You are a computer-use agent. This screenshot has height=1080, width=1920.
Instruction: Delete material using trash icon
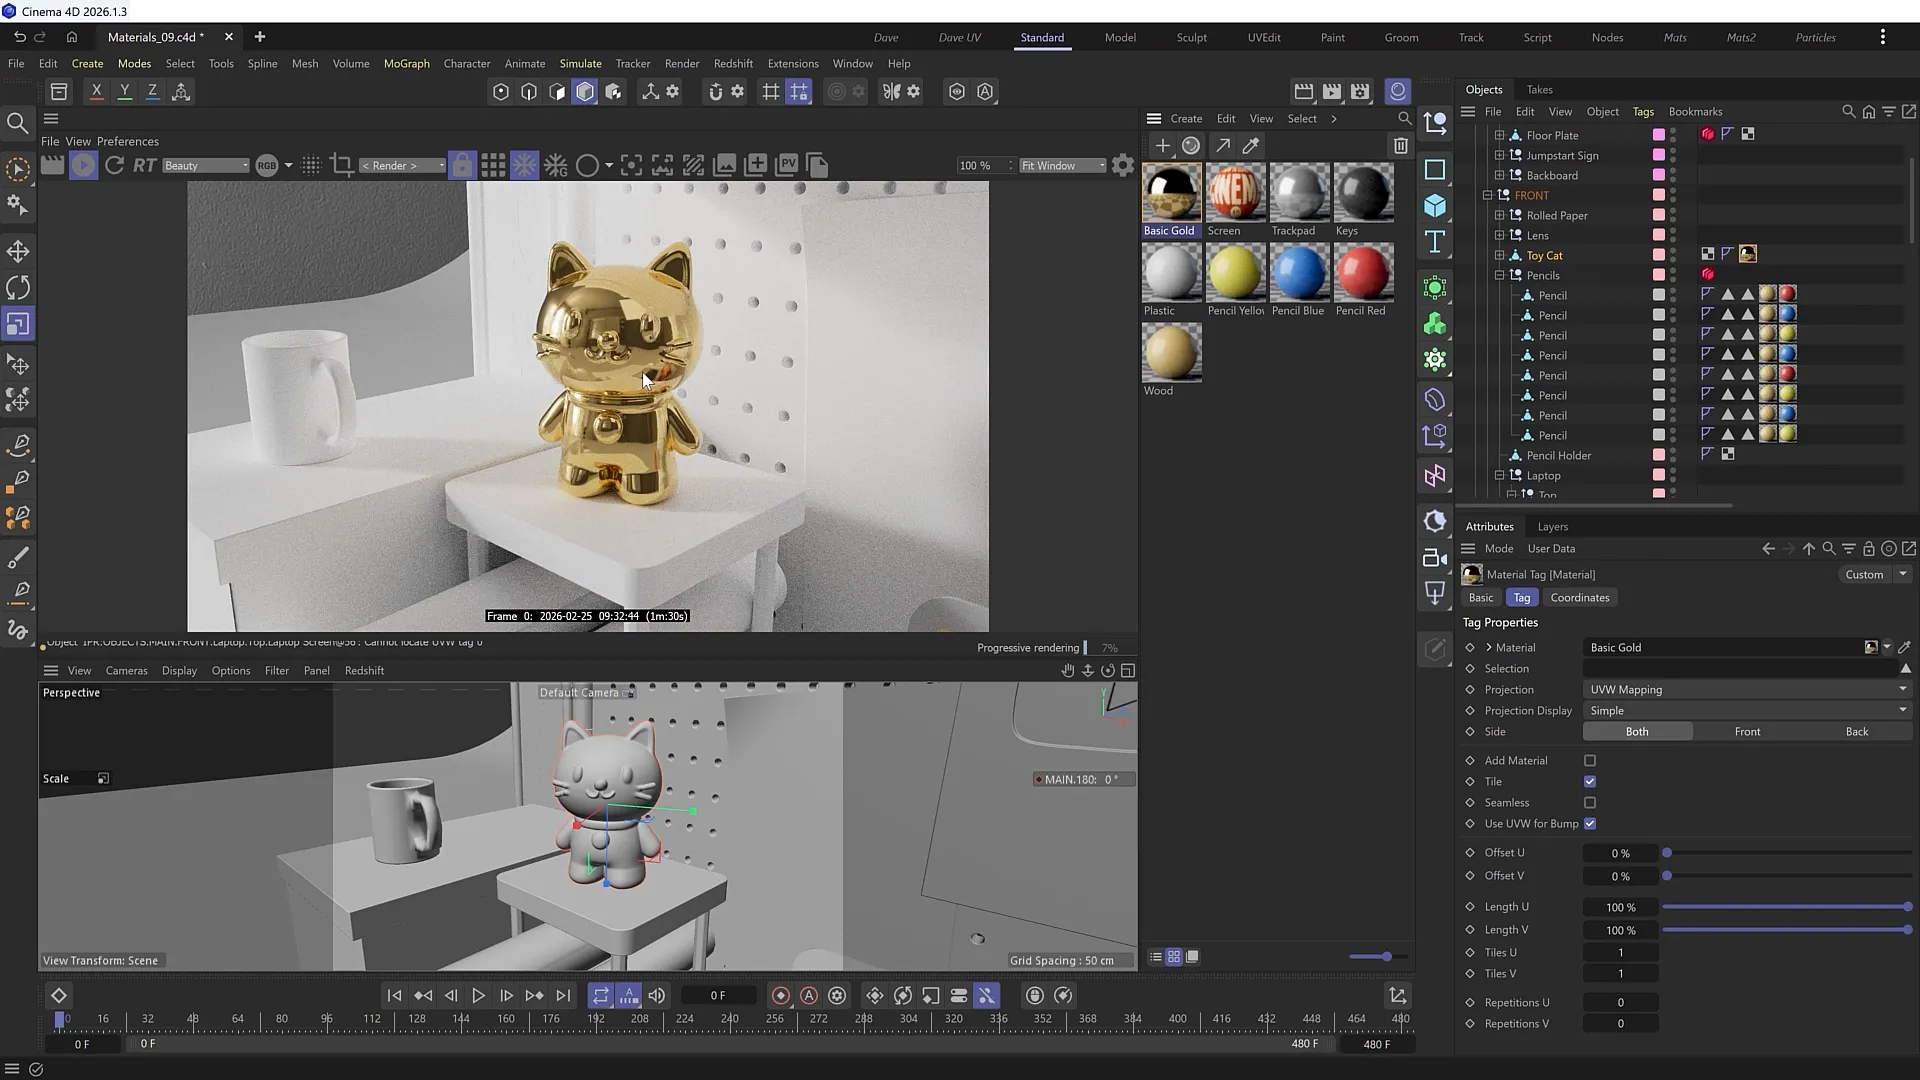pos(1400,146)
